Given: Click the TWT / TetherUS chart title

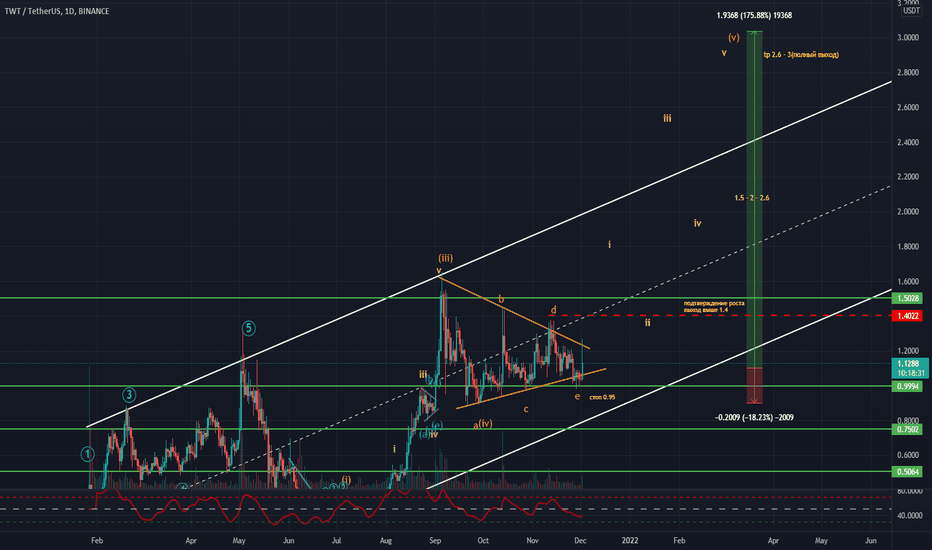Looking at the screenshot, I should click(x=57, y=11).
